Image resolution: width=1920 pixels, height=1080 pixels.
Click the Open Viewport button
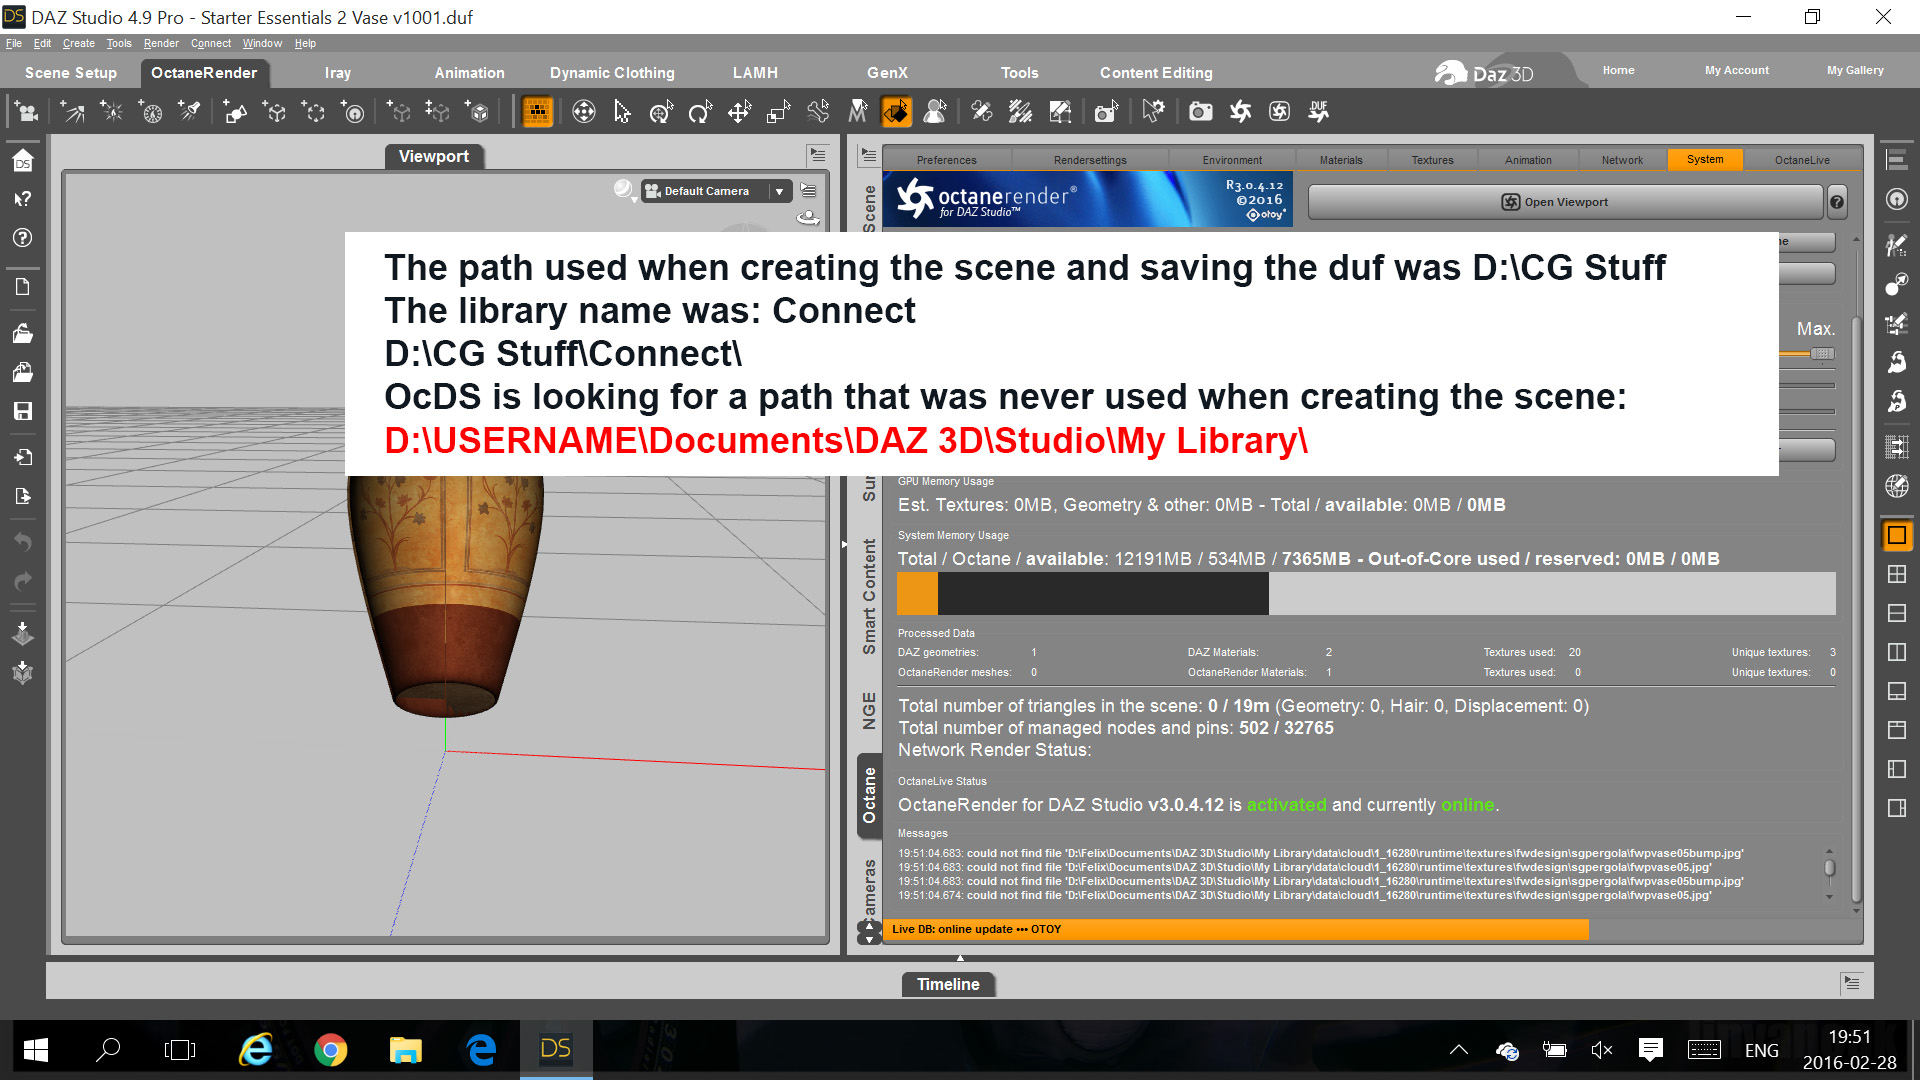point(1565,202)
